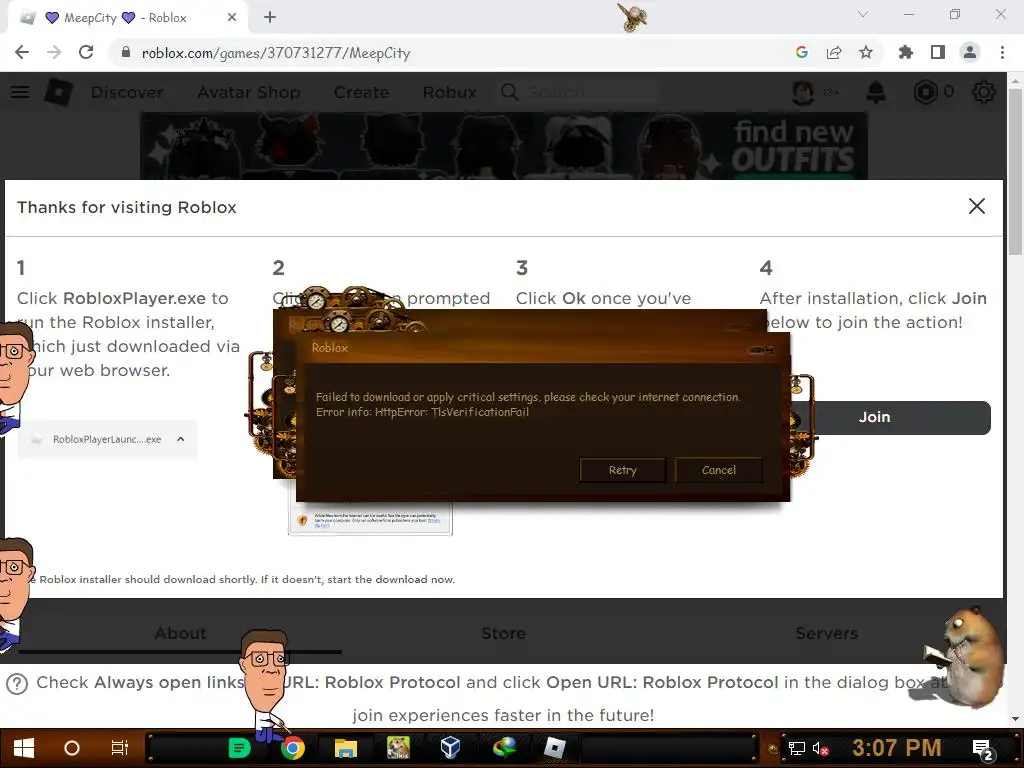The height and width of the screenshot is (768, 1024).
Task: Bookmark this page with star icon
Action: tap(866, 52)
